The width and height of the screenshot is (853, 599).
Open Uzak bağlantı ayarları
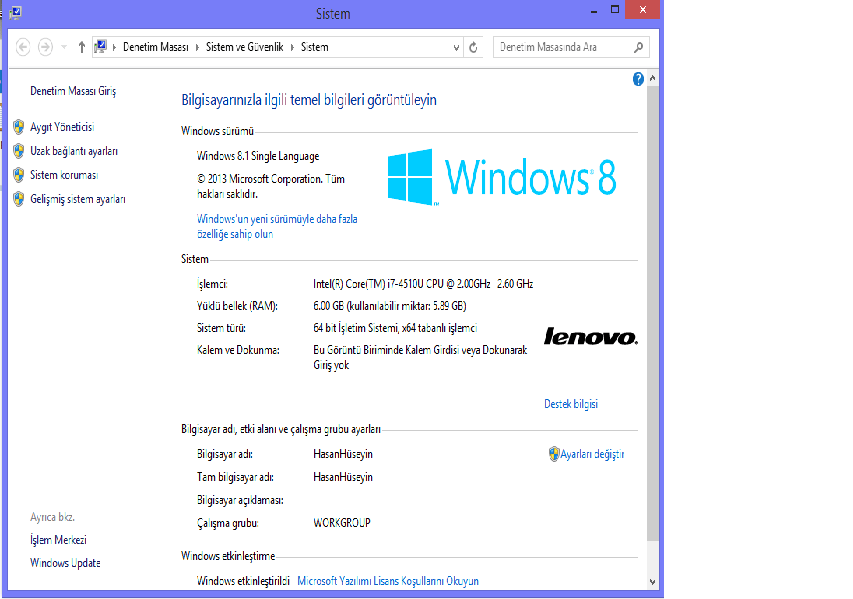pos(74,151)
